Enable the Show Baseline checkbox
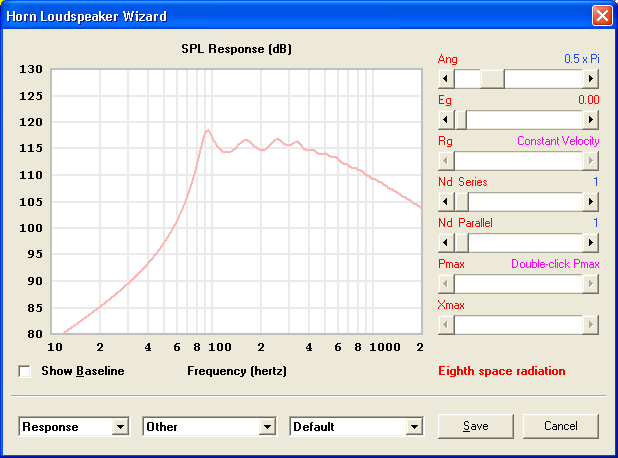Image resolution: width=618 pixels, height=458 pixels. click(24, 371)
